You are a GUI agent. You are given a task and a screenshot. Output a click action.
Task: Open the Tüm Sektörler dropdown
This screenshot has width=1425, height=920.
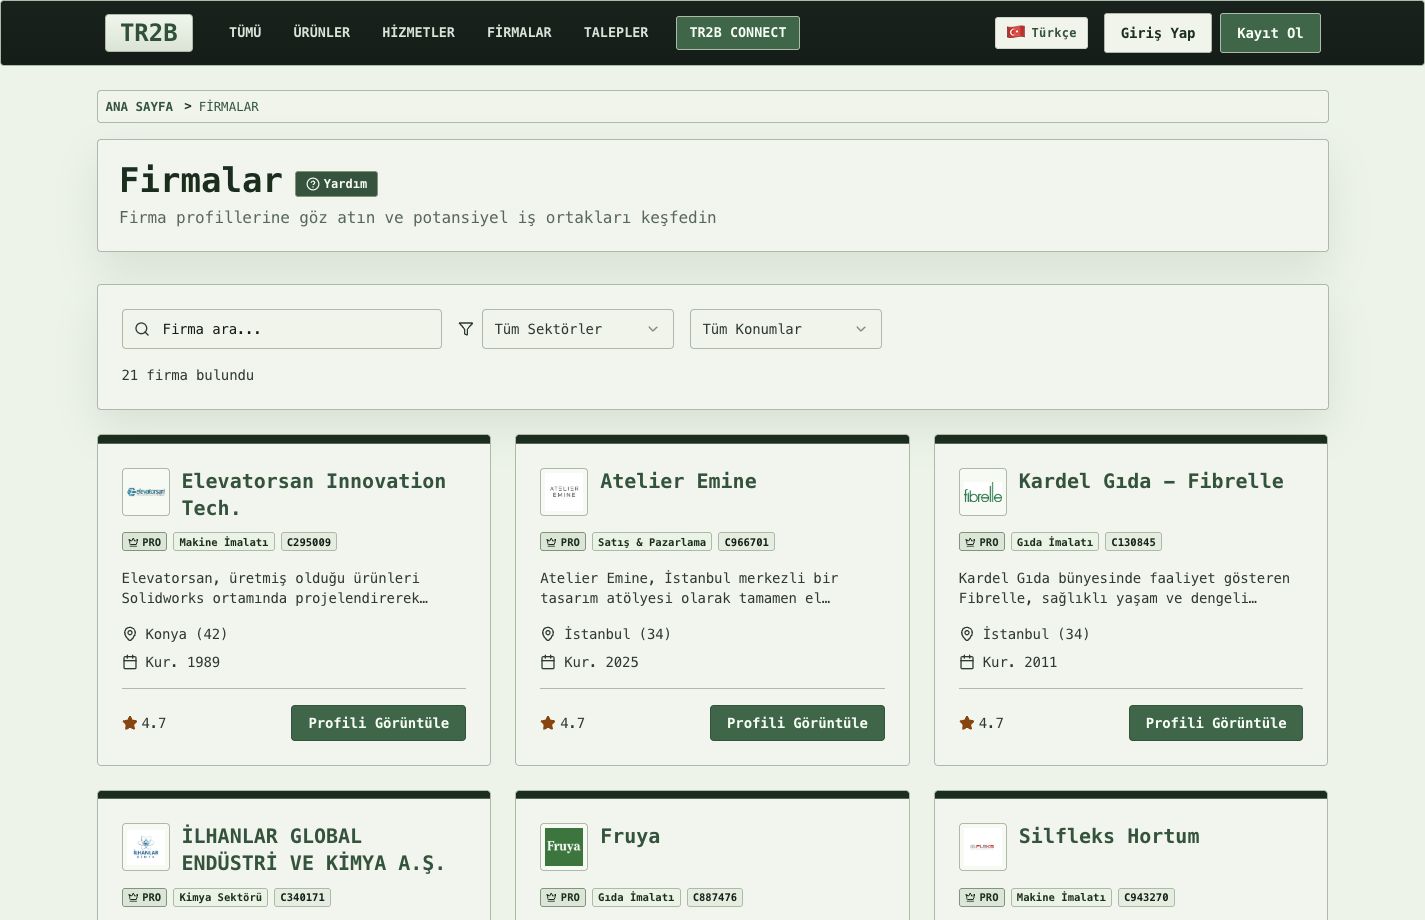[578, 329]
